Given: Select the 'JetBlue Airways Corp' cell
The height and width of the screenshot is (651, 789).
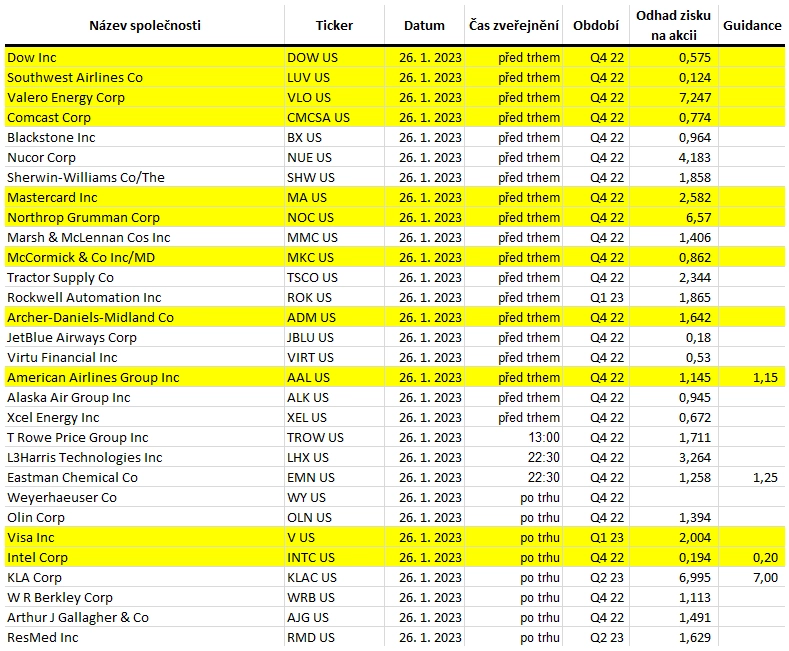Looking at the screenshot, I should [x=144, y=338].
